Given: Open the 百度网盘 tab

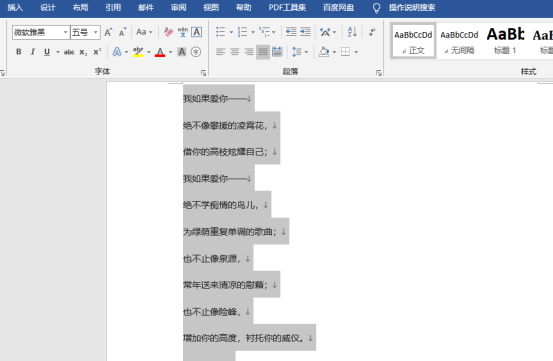Looking at the screenshot, I should pyautogui.click(x=339, y=7).
